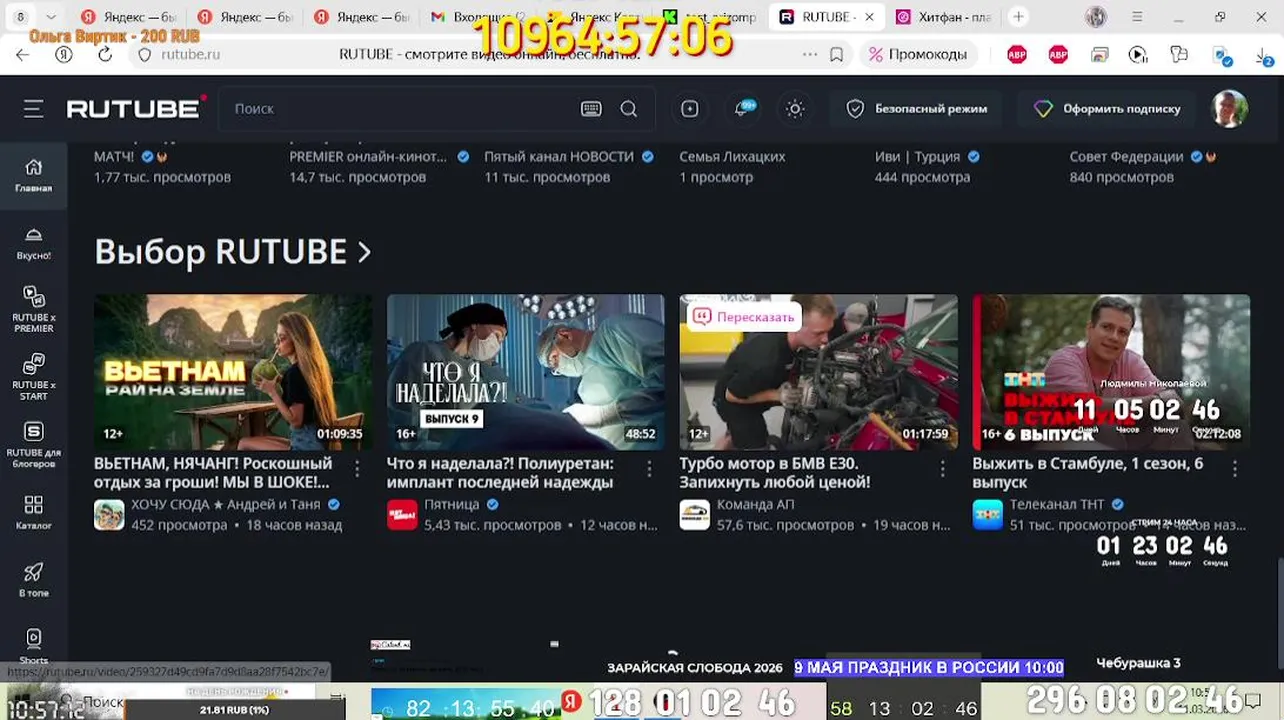Open options menu for Турбо мотор video

(943, 468)
